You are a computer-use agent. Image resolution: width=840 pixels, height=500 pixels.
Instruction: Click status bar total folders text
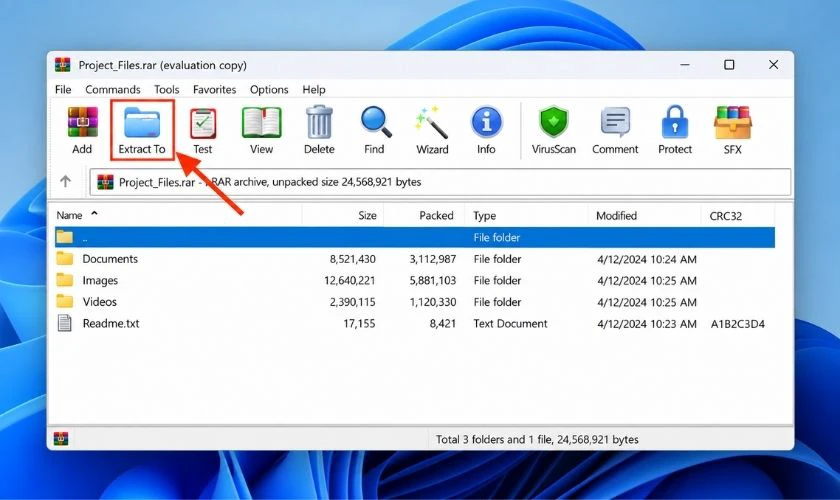point(537,439)
